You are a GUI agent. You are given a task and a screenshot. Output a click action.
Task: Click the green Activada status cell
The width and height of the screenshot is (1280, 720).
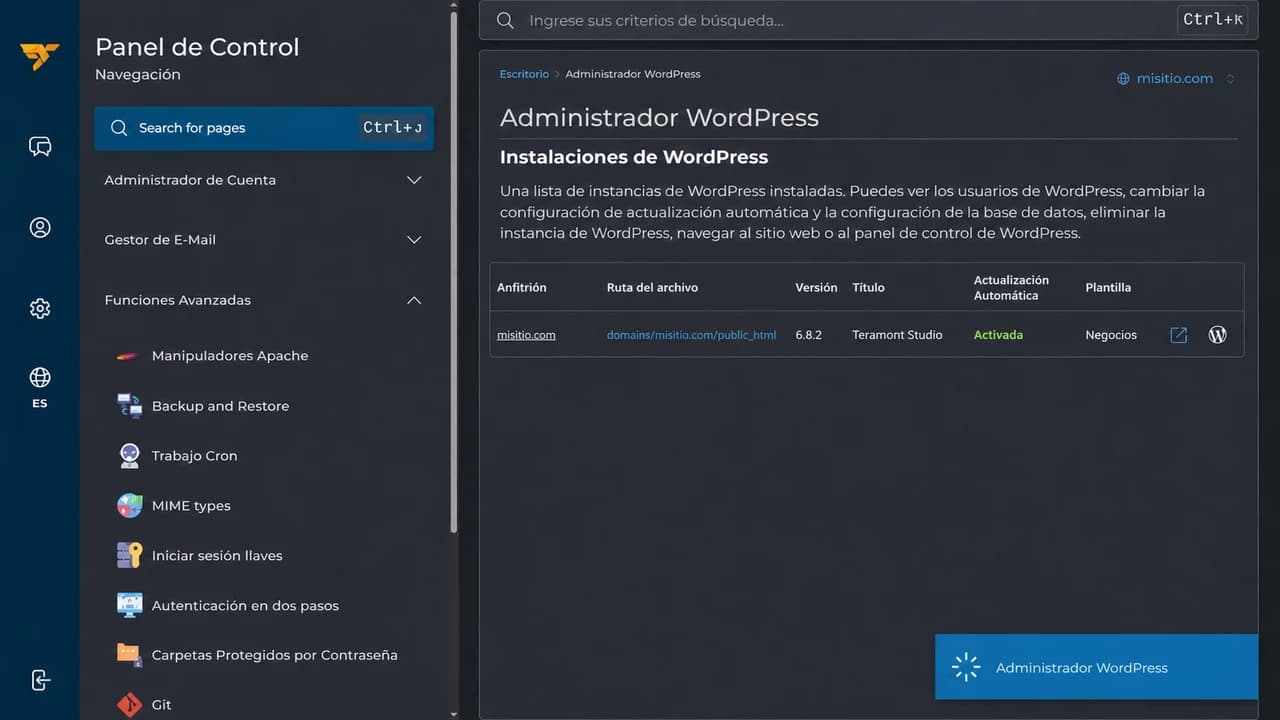coord(998,335)
